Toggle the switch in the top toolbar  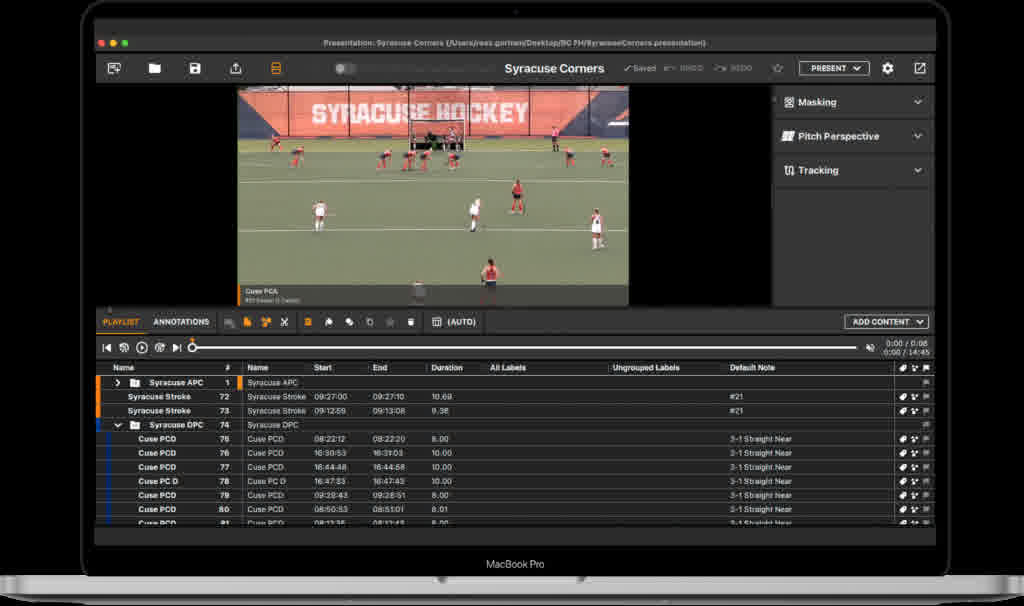(345, 68)
